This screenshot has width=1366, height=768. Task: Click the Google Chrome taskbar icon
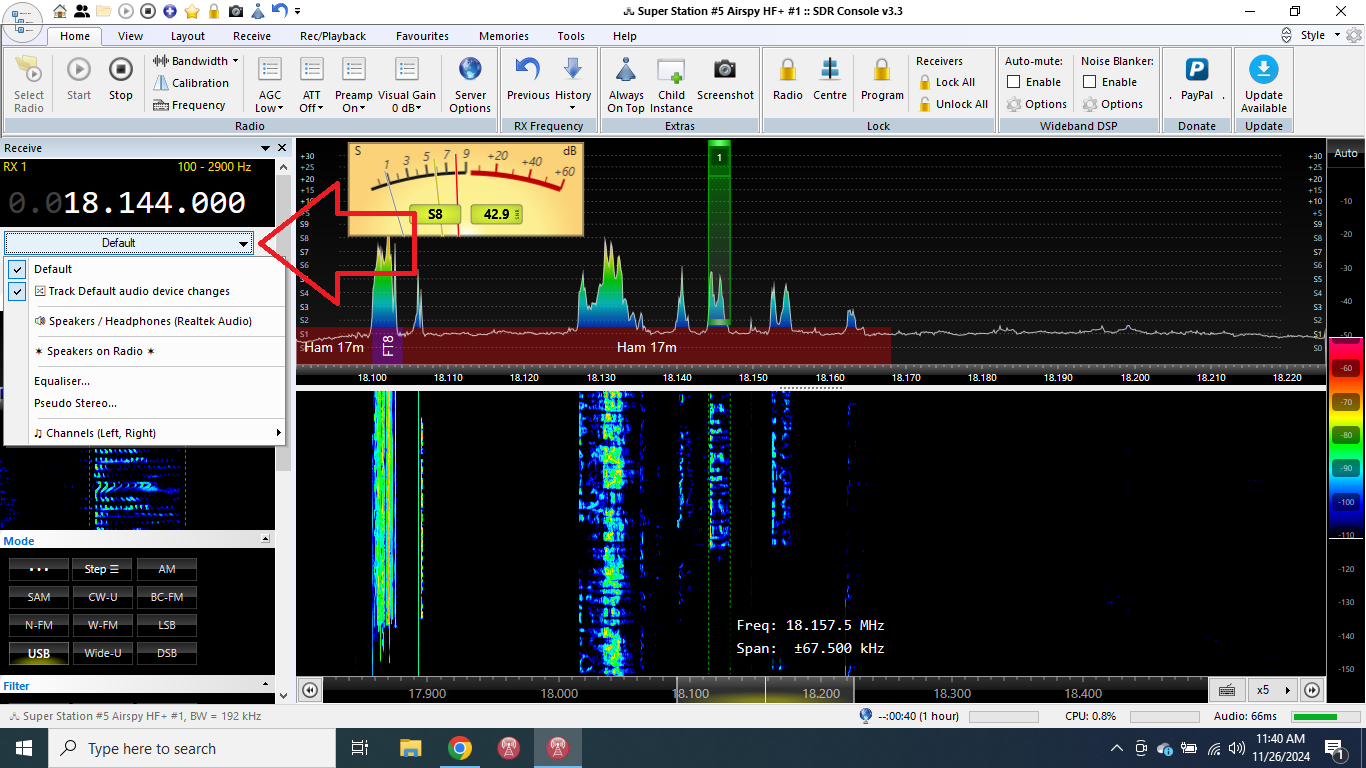pos(460,748)
